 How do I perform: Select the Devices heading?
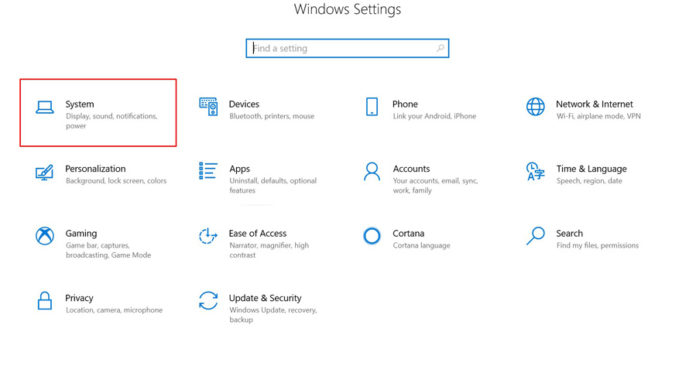point(244,104)
